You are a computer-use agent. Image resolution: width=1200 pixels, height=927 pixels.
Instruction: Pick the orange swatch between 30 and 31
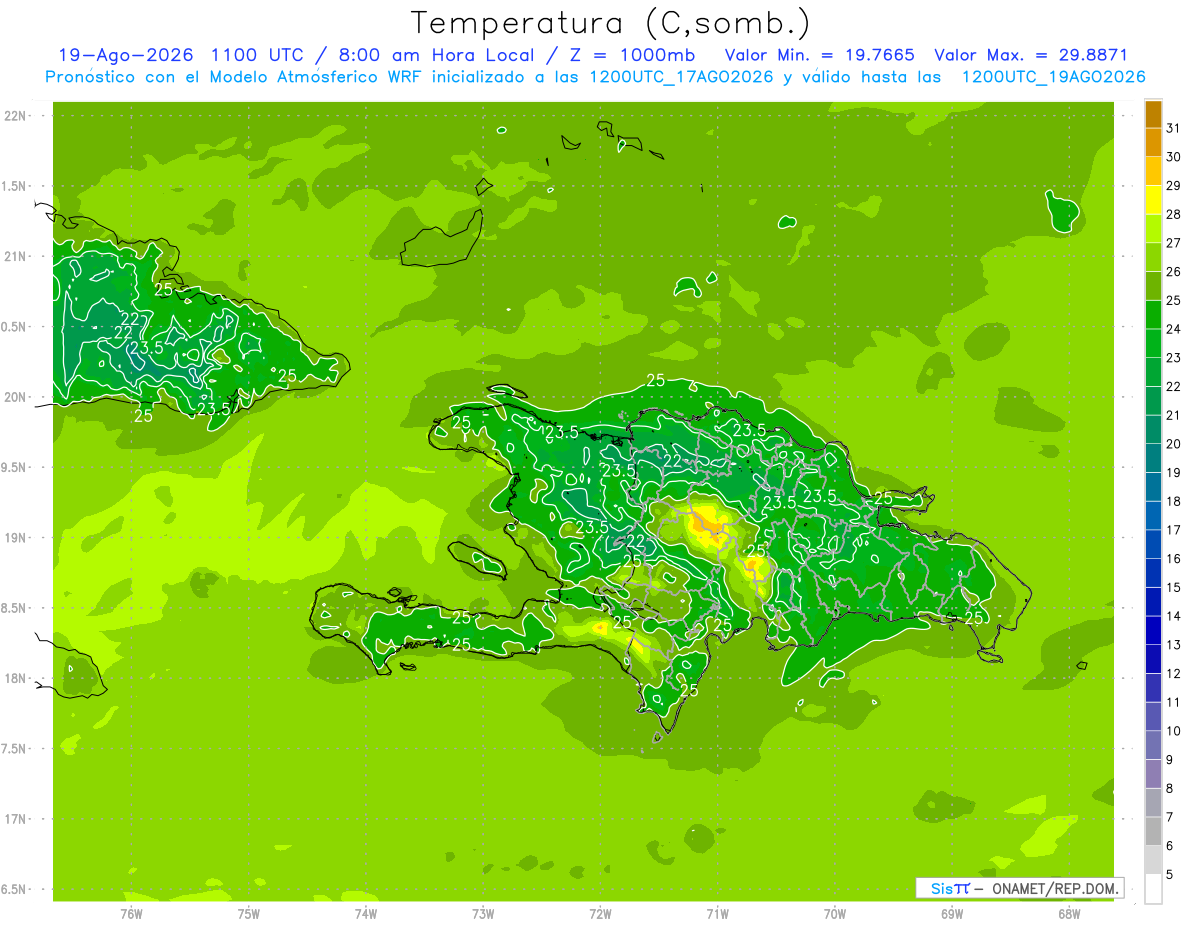click(x=1153, y=142)
